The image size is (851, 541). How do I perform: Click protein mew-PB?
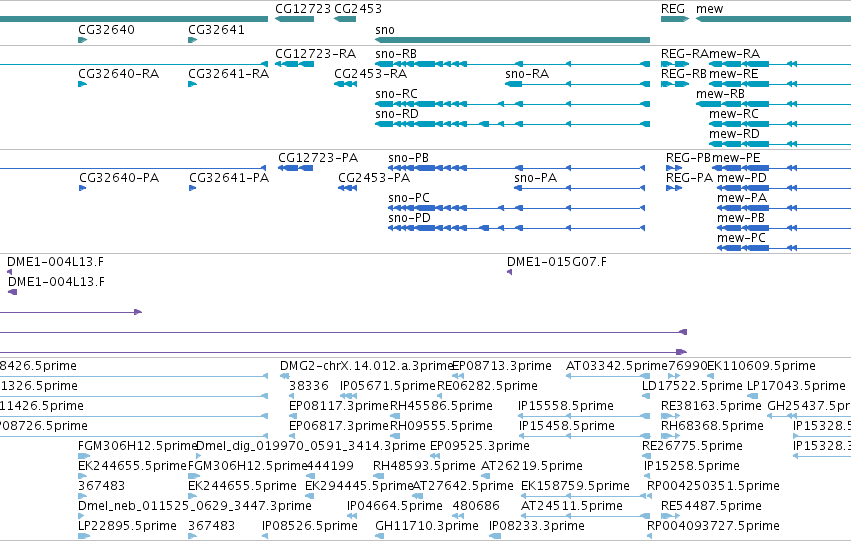point(740,218)
